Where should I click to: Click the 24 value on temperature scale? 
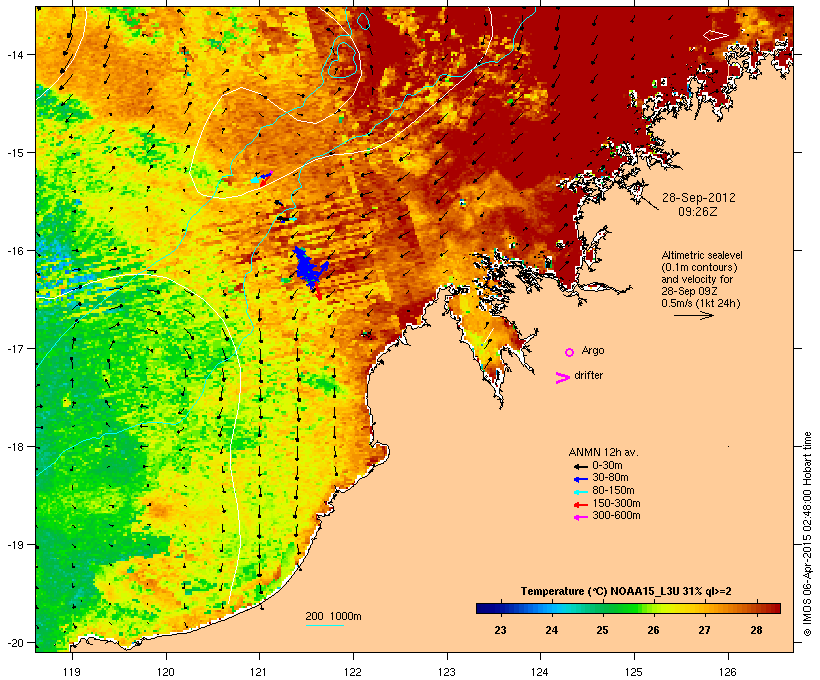click(x=552, y=630)
